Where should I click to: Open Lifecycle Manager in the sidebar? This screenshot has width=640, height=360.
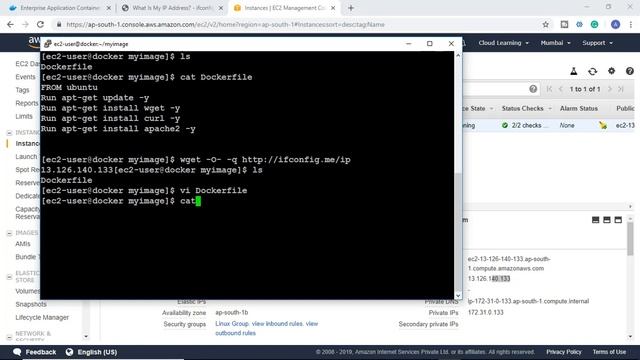[x=42, y=317]
